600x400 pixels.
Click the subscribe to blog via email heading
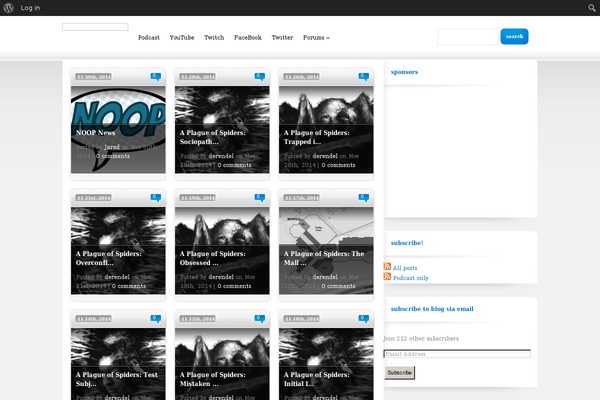click(432, 309)
